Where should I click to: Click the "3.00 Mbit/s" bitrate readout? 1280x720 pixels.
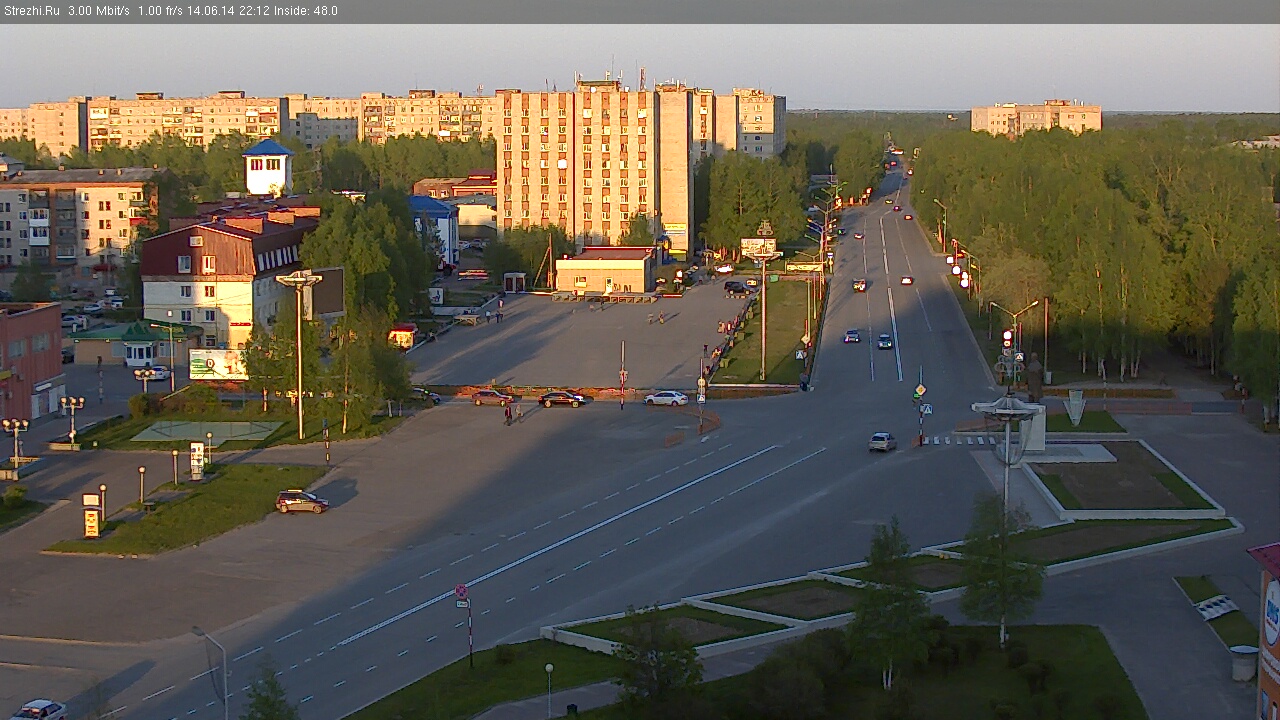coord(99,11)
